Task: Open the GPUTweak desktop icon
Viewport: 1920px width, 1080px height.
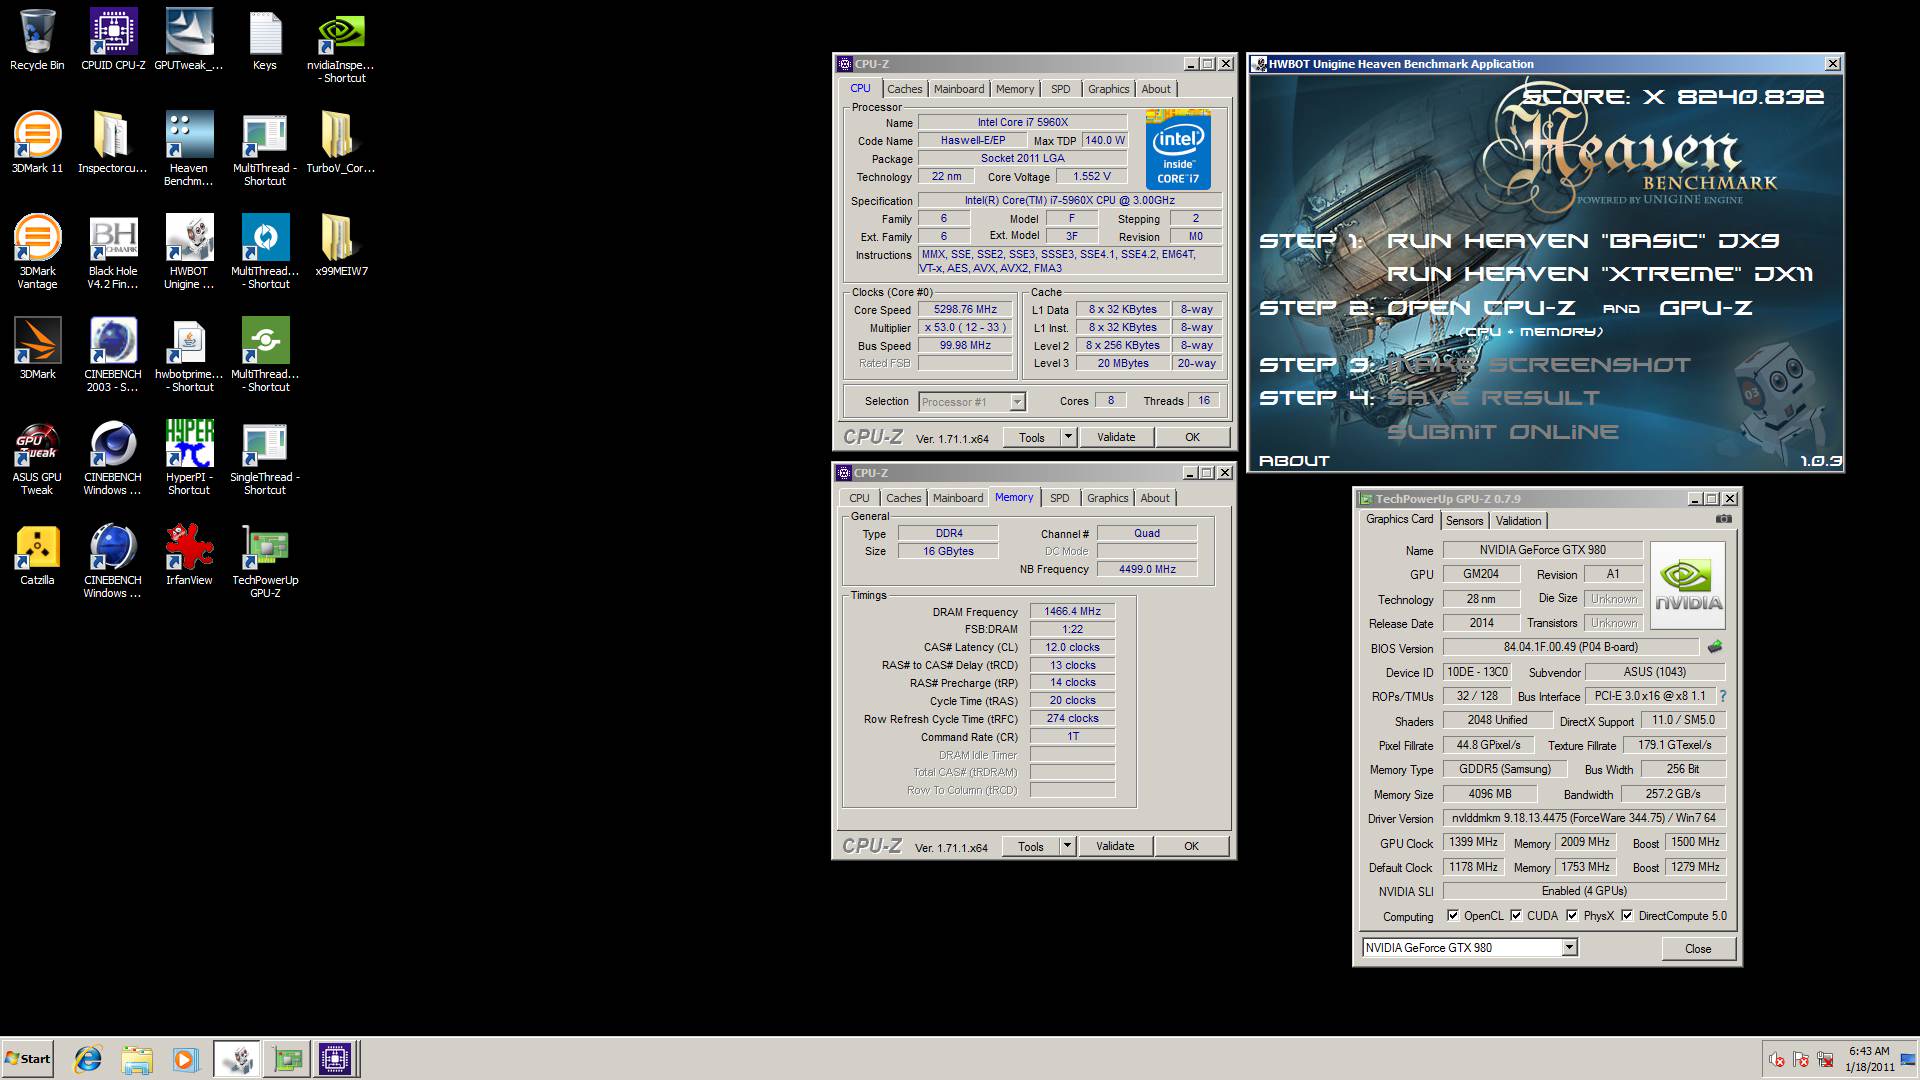Action: (189, 40)
